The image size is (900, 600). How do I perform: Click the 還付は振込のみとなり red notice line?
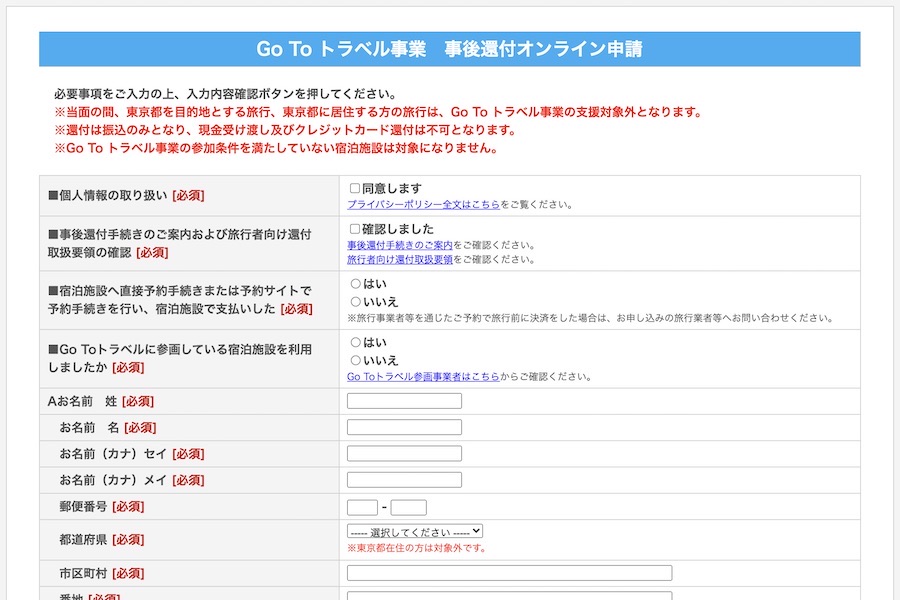(x=285, y=130)
